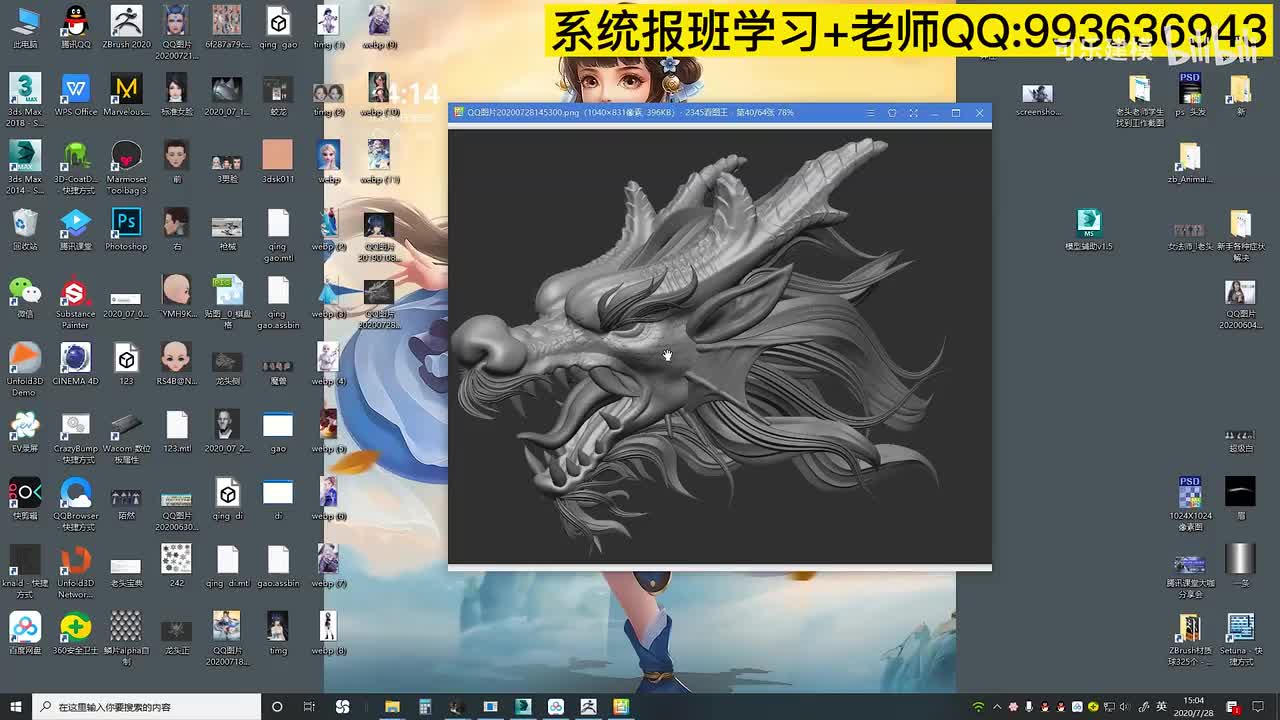Select the 1024X1024像素图 PSD file

tap(1189, 504)
